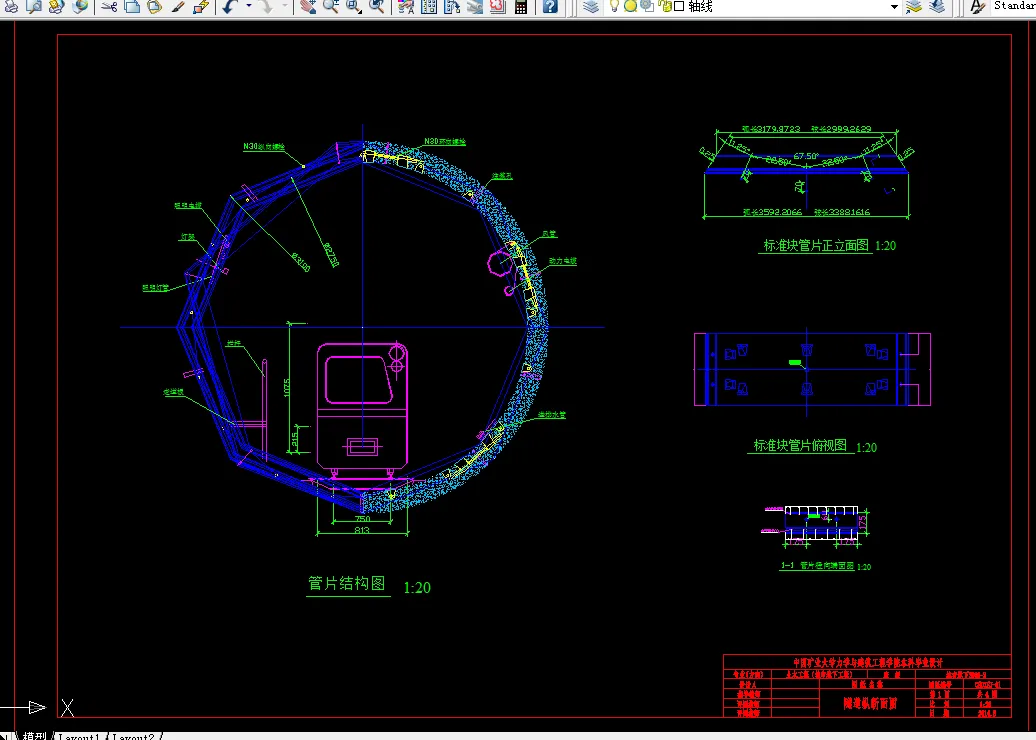Click the Plot printer icon

click(x=11, y=7)
